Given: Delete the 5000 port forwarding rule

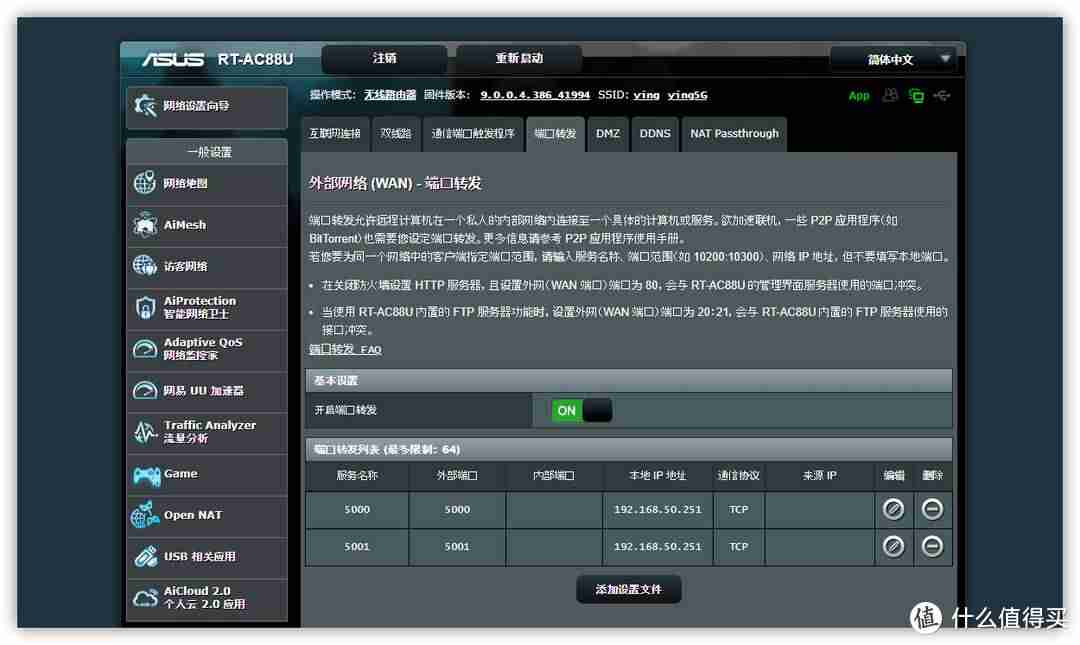Looking at the screenshot, I should pyautogui.click(x=933, y=509).
